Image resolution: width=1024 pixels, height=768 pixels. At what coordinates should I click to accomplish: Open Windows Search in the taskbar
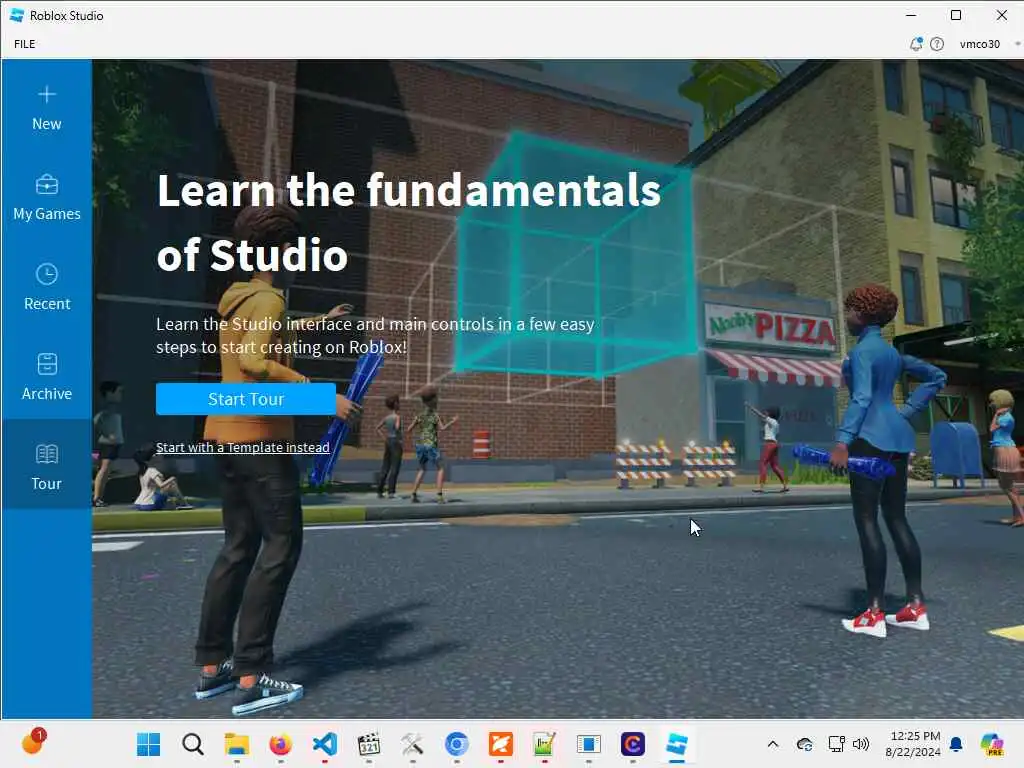tap(193, 744)
